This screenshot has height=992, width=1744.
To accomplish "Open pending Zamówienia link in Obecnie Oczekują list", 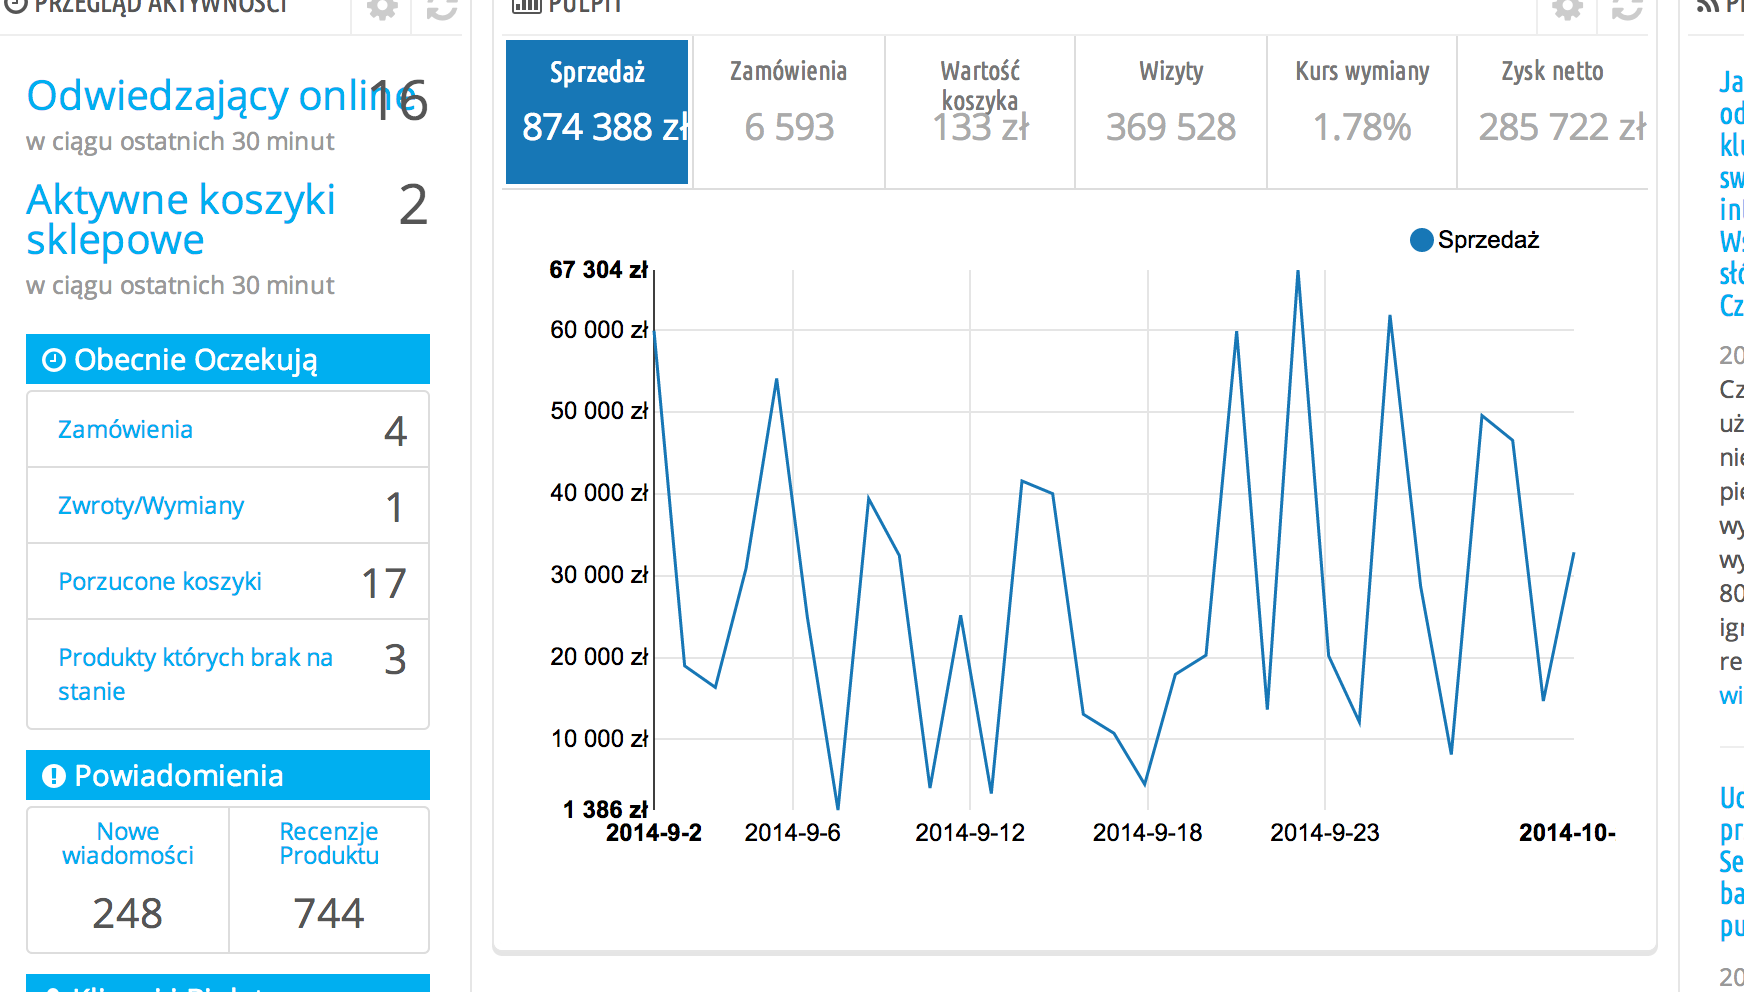I will [125, 430].
